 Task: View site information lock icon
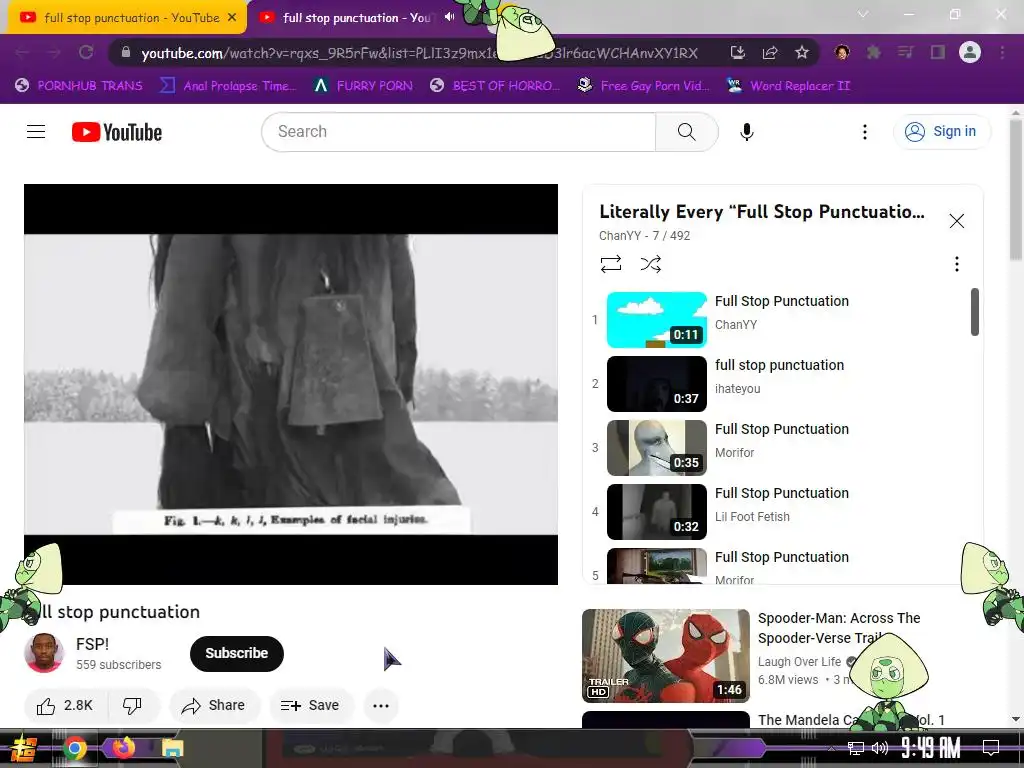coord(126,52)
